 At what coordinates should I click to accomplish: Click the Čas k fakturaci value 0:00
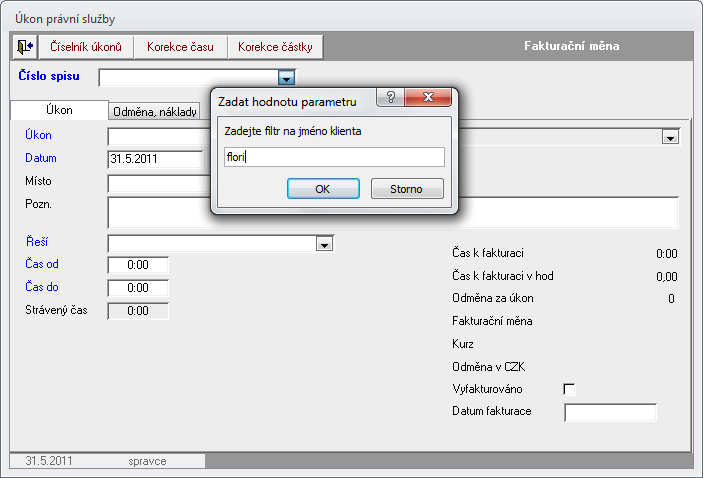click(667, 254)
